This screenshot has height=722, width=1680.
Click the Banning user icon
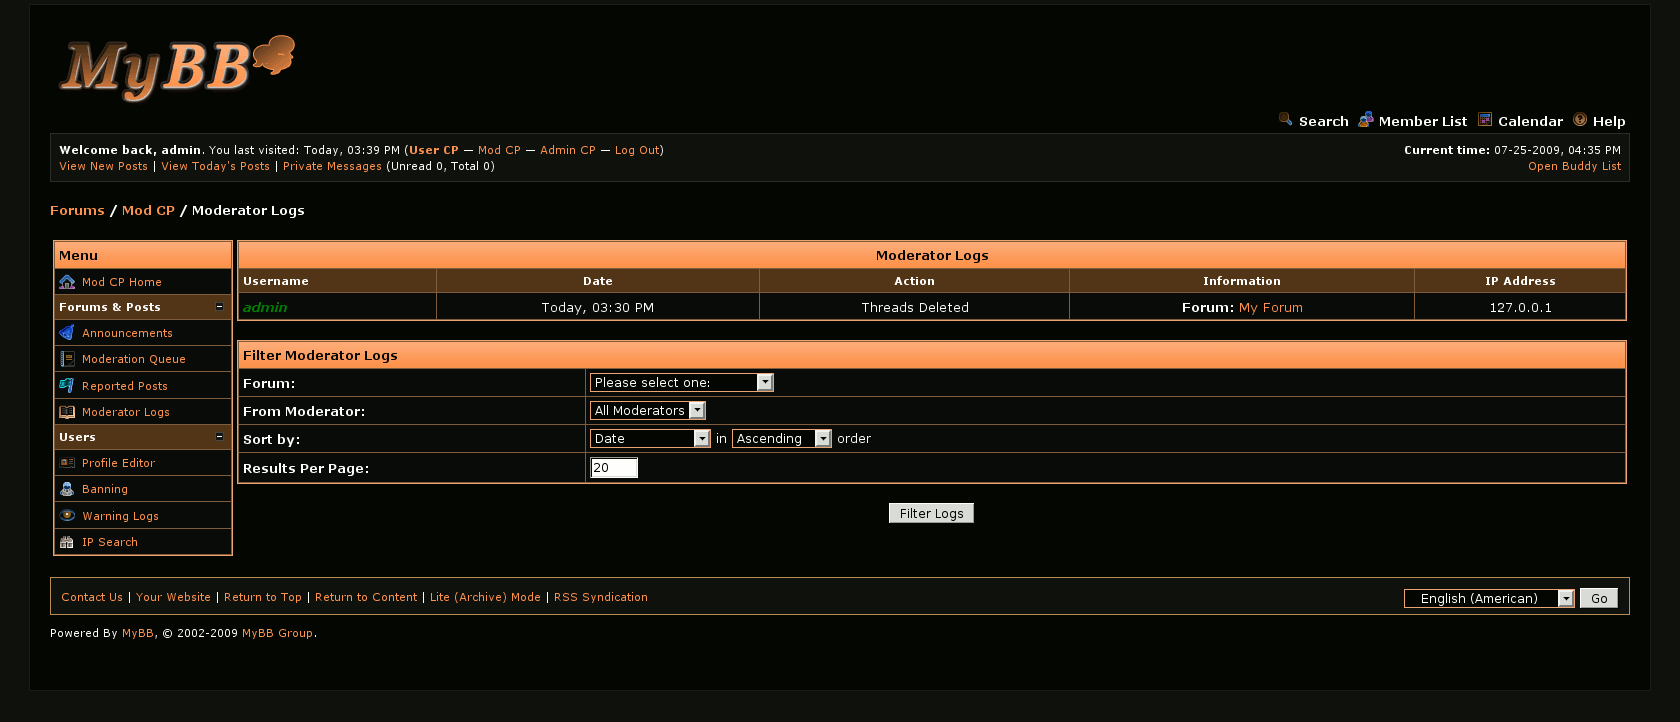click(x=67, y=489)
